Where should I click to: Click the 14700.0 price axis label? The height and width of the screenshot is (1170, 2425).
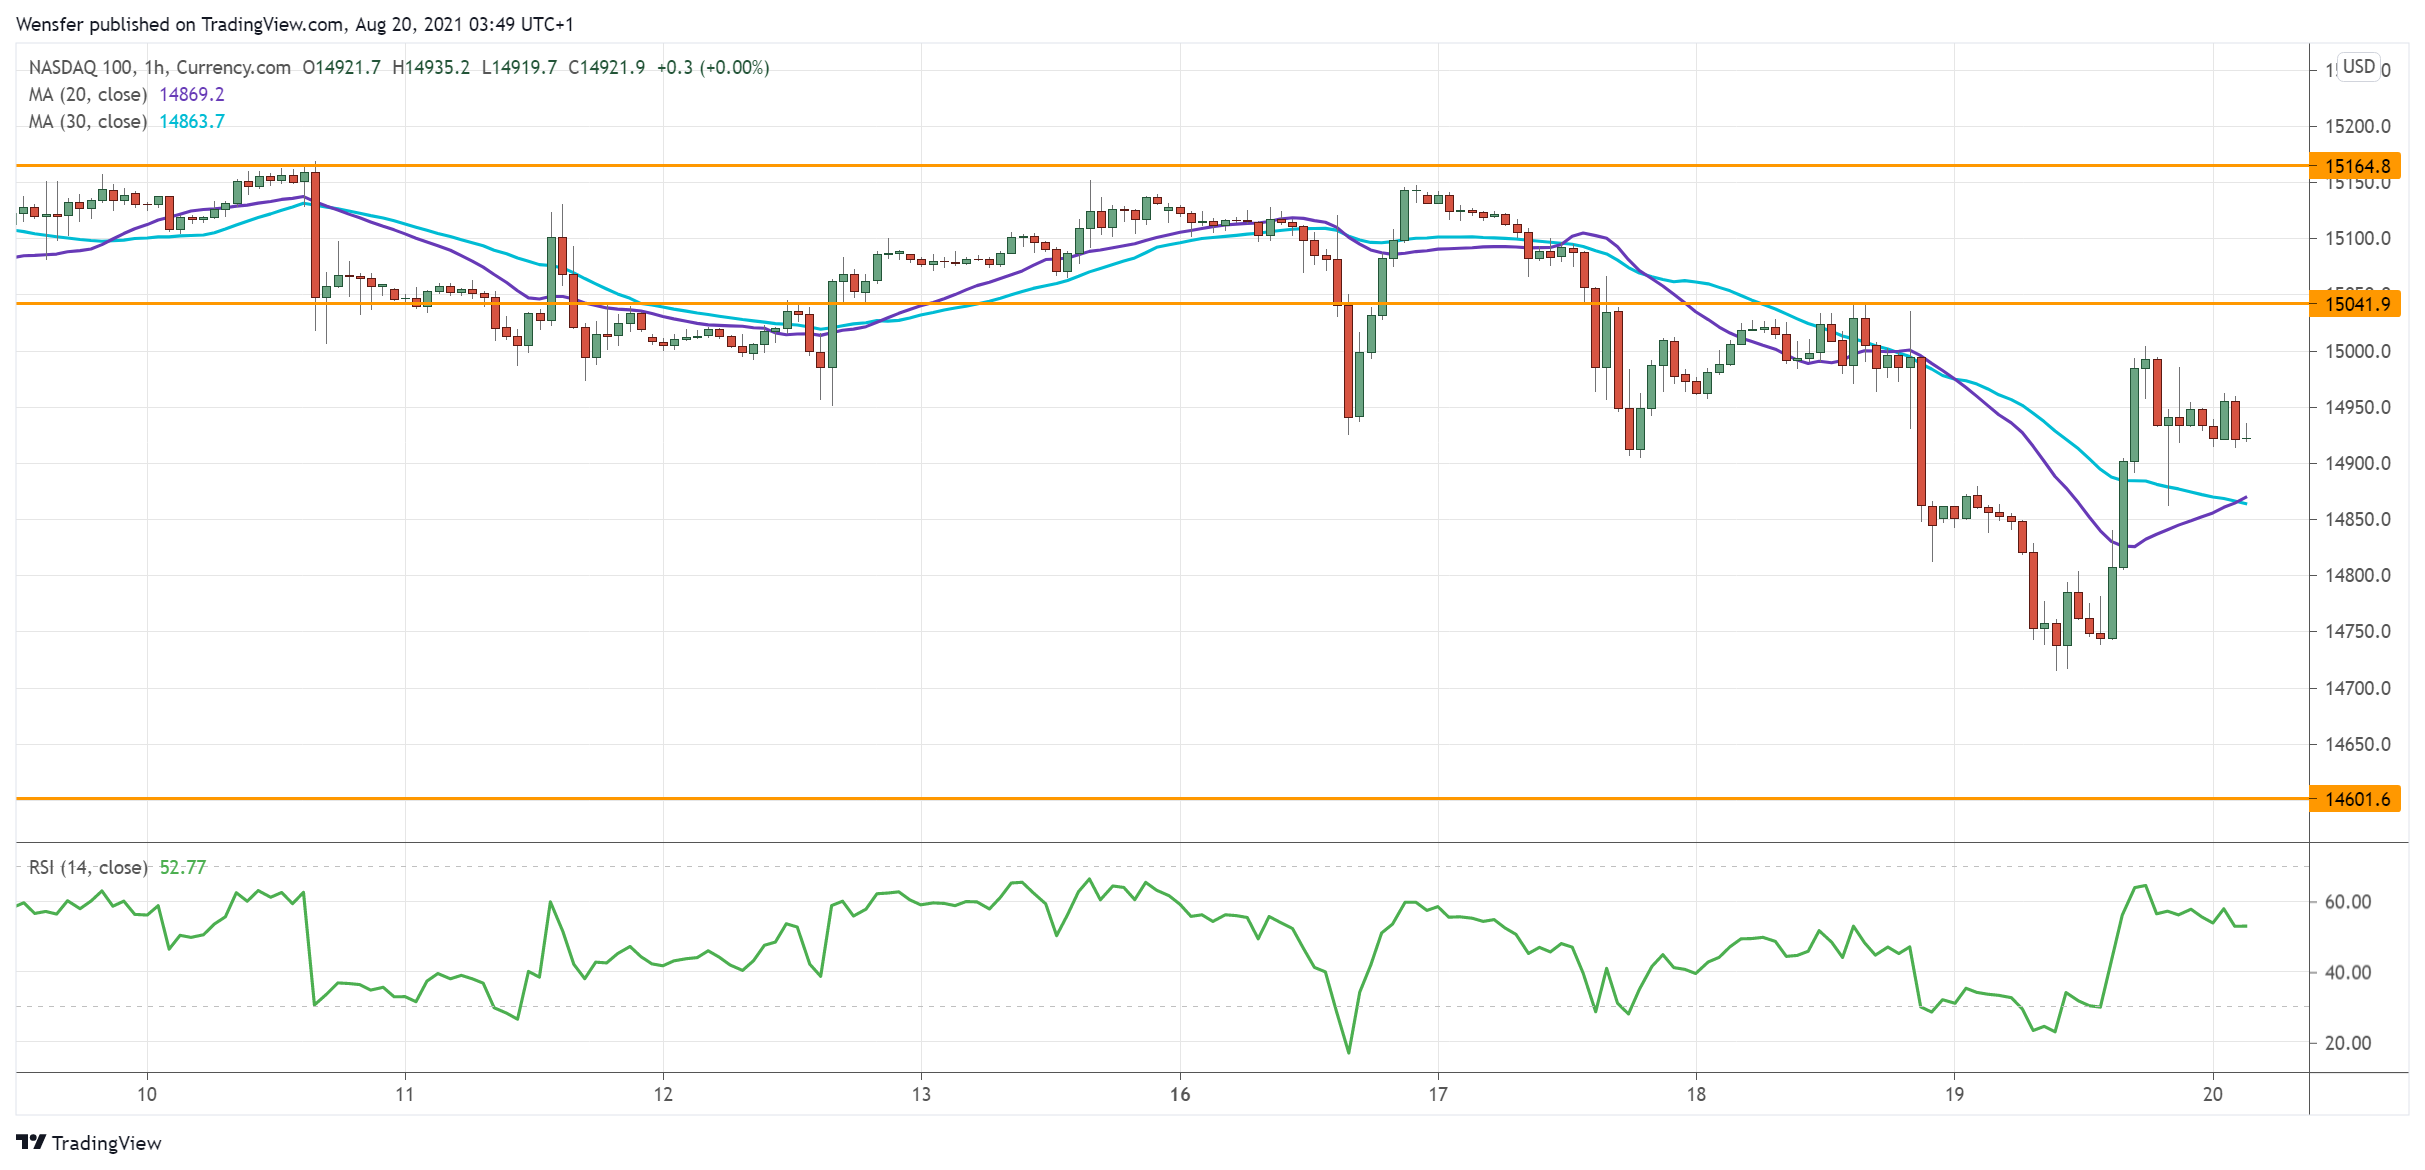coord(2358,688)
